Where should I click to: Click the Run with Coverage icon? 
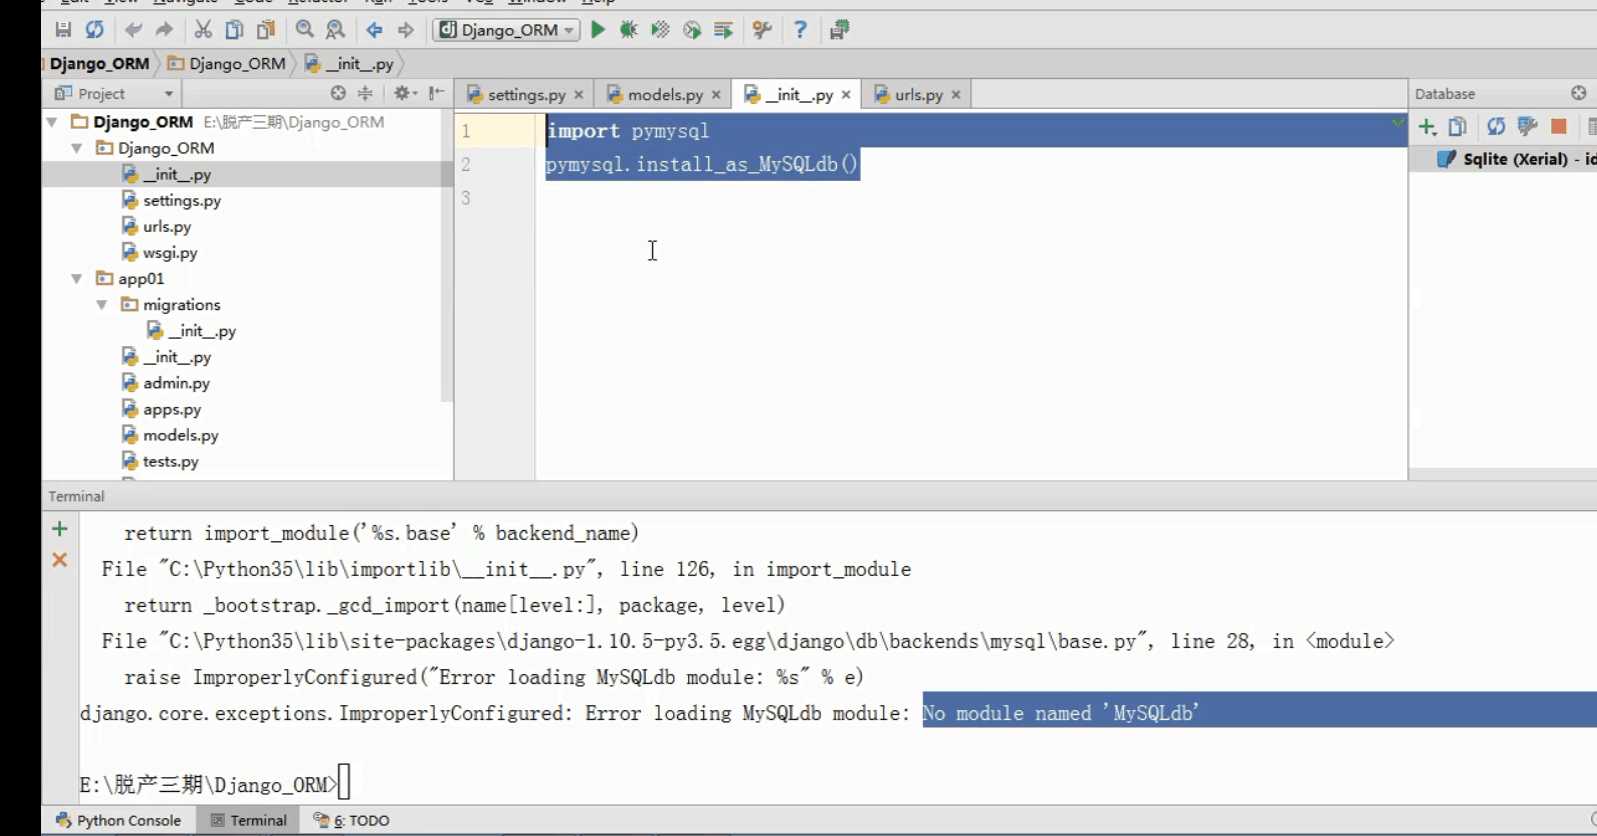(x=660, y=30)
